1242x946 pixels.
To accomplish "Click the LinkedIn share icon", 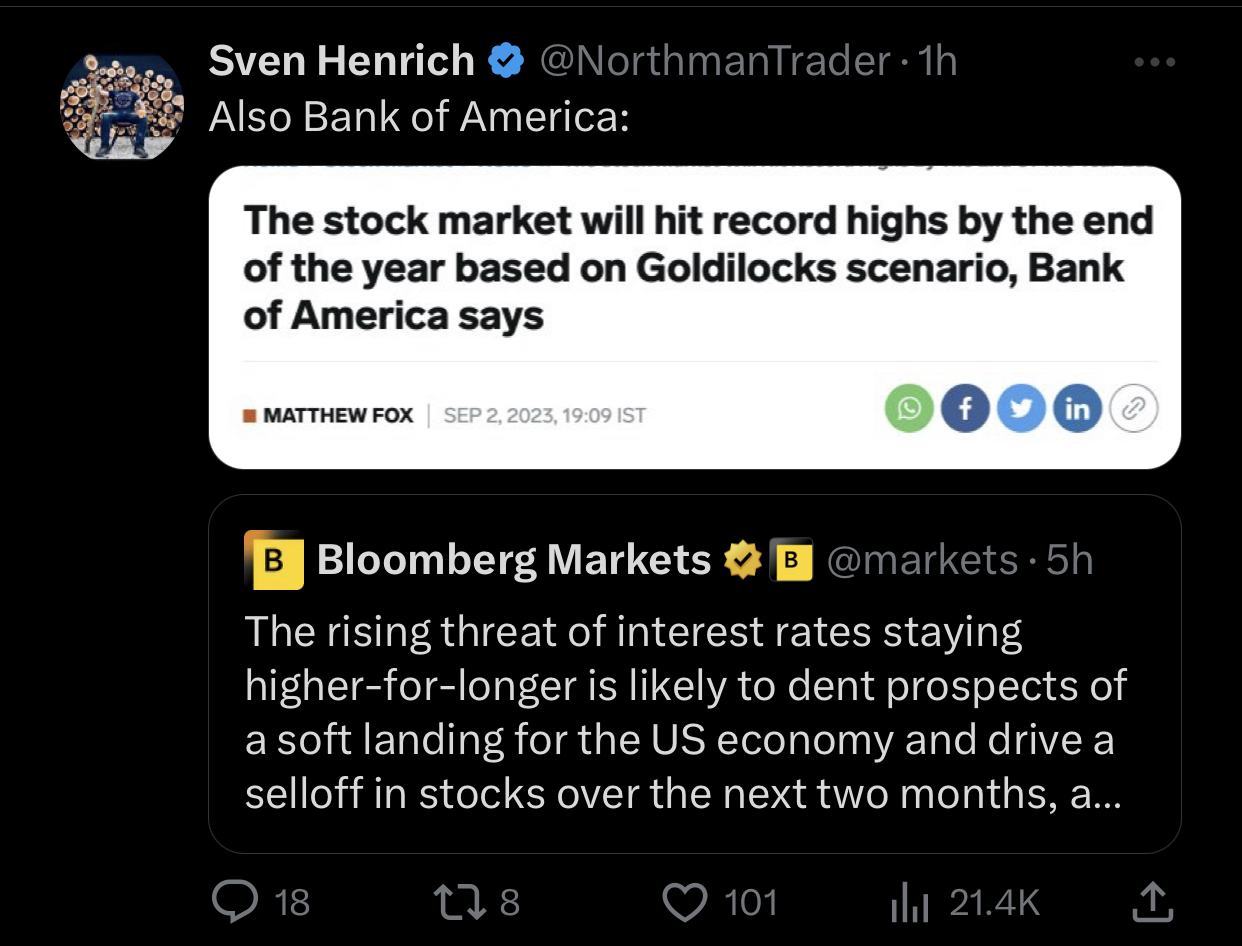I will [x=1077, y=408].
